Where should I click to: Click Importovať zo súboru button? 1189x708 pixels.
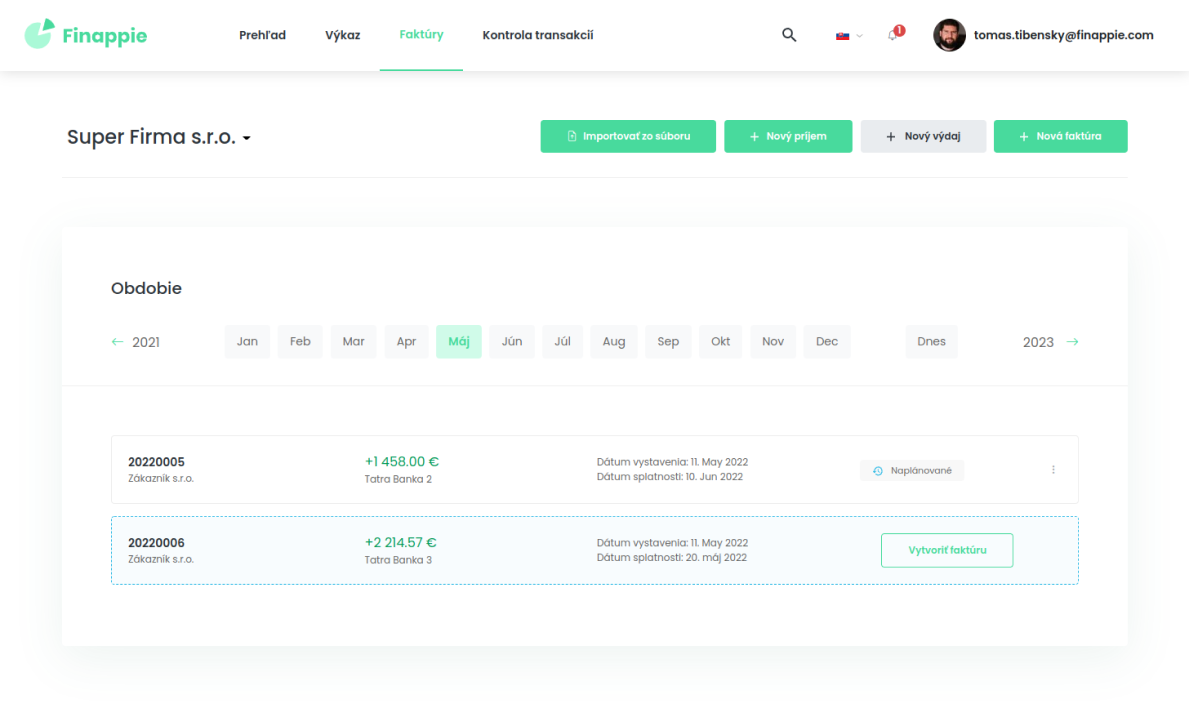click(628, 136)
